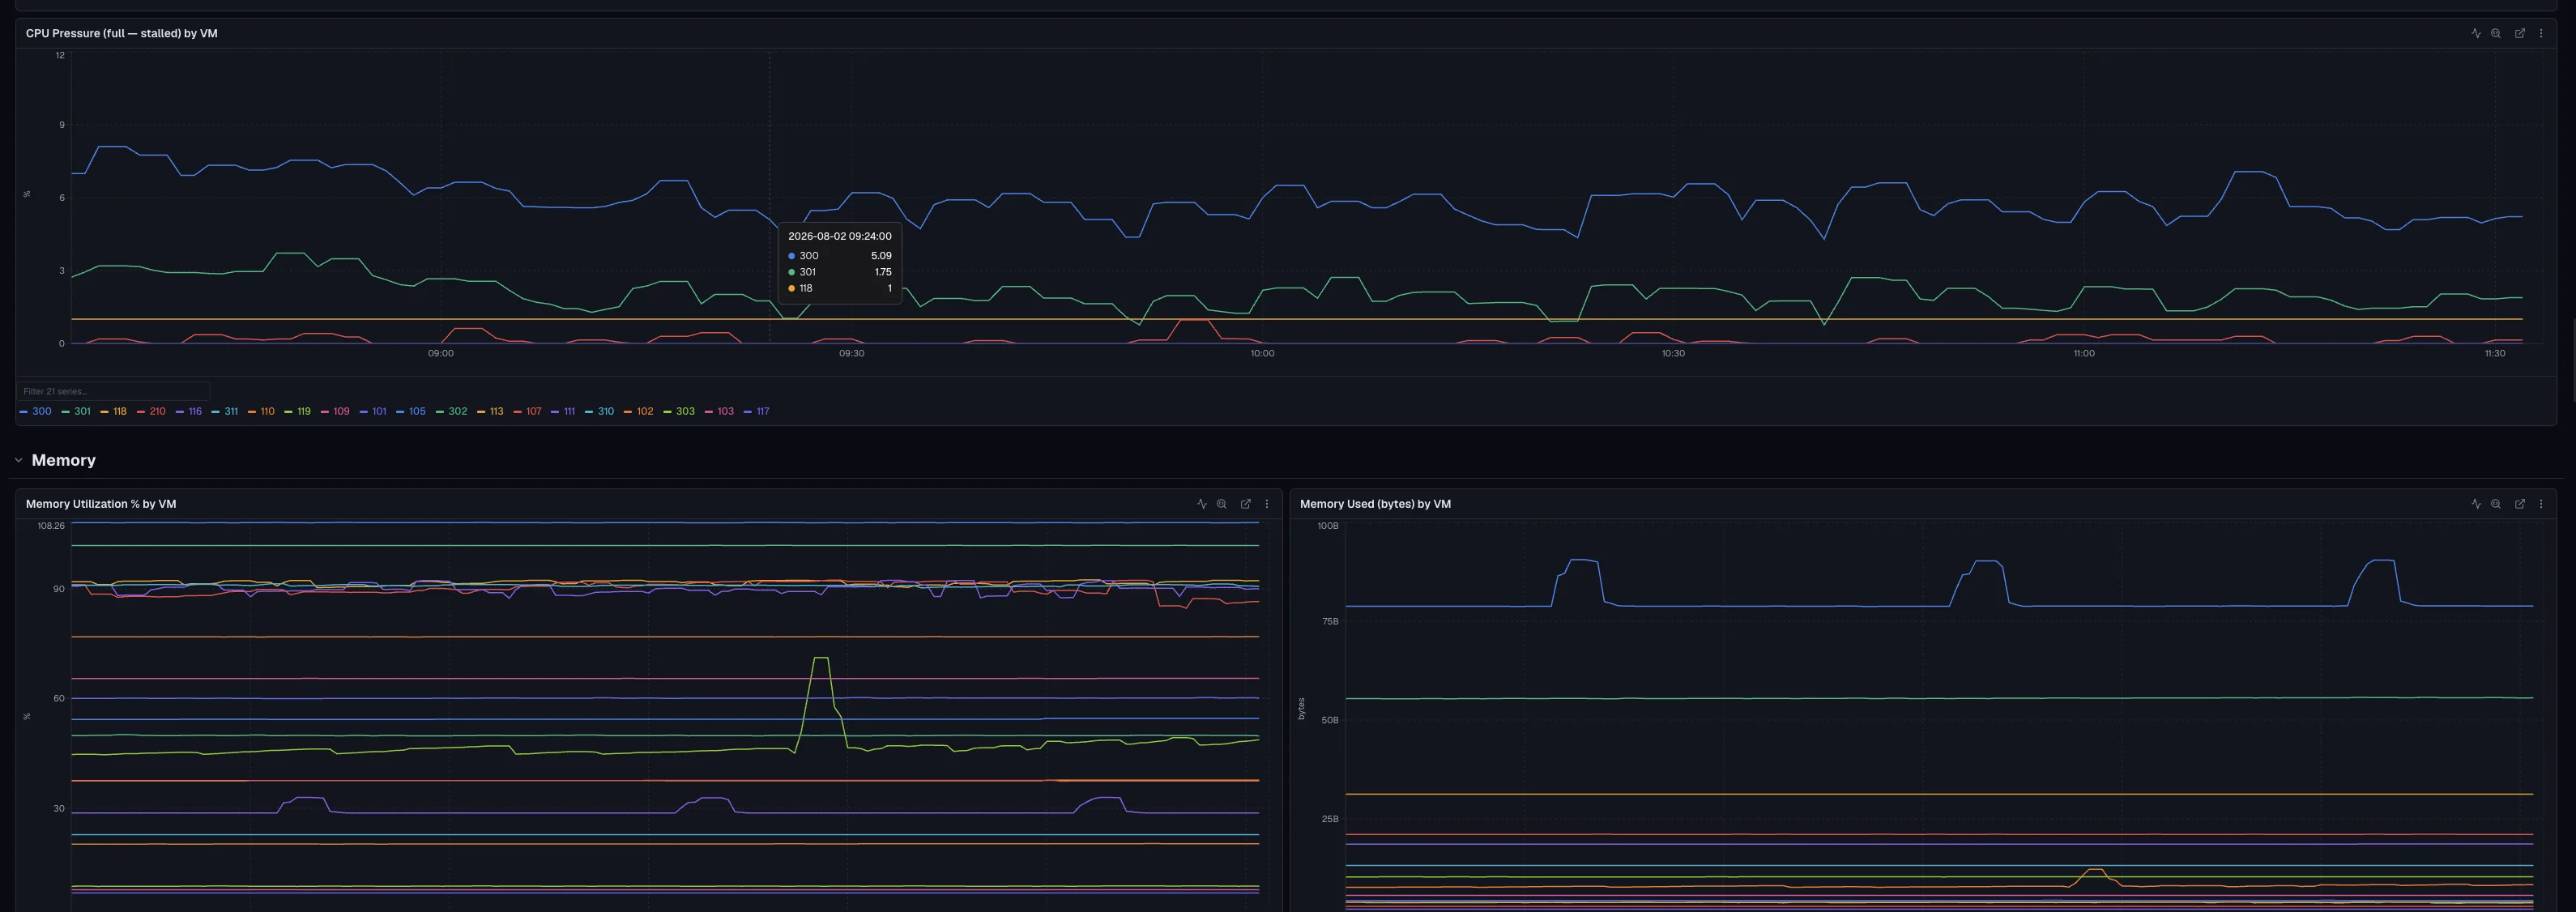Image resolution: width=2576 pixels, height=912 pixels.
Task: Click the 11:00 time axis label
Action: coord(2084,353)
